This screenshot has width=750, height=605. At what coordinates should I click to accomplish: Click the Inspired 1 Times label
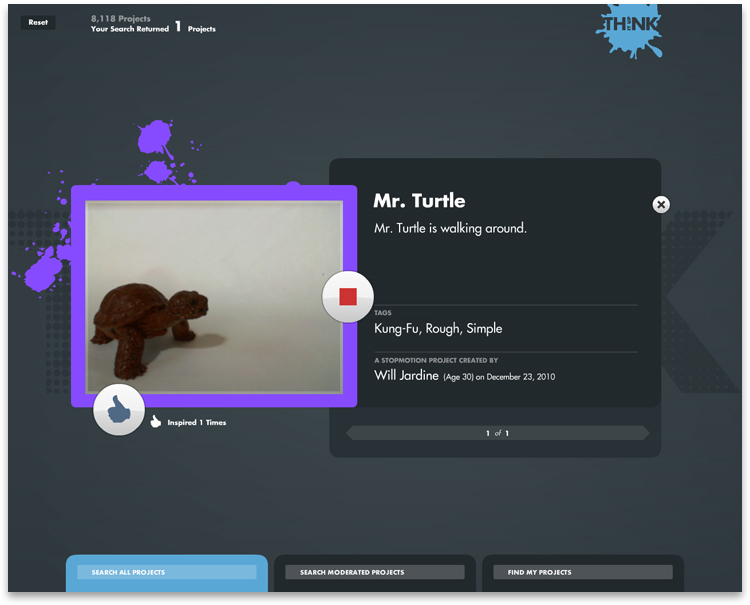(x=197, y=422)
